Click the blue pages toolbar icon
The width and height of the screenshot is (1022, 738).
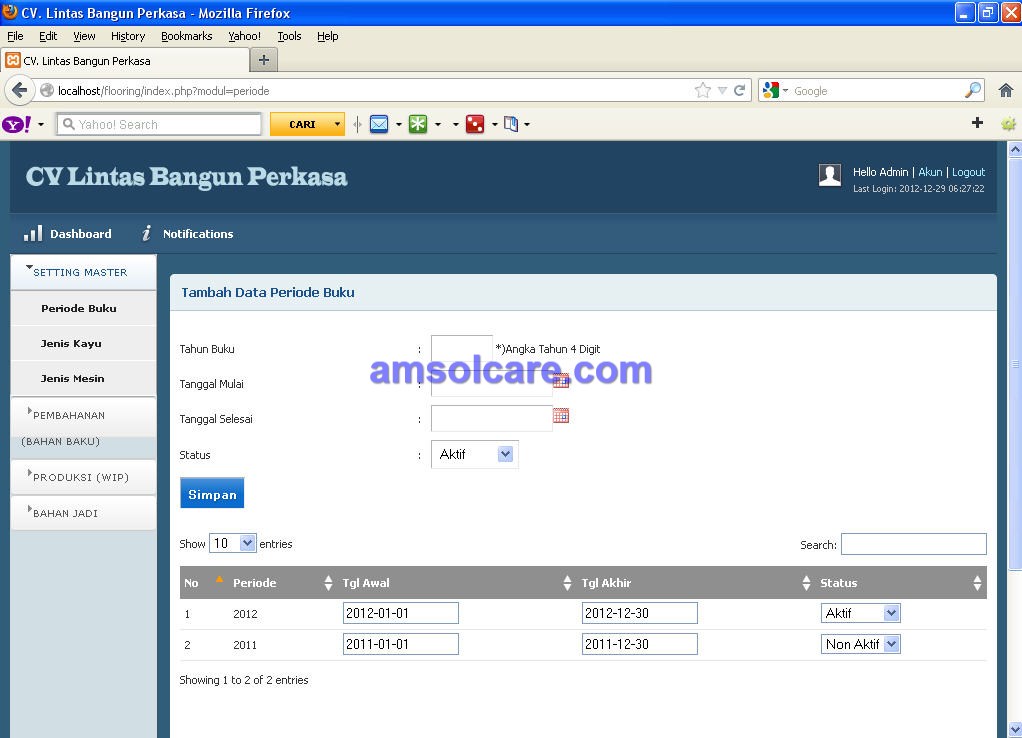click(x=511, y=124)
